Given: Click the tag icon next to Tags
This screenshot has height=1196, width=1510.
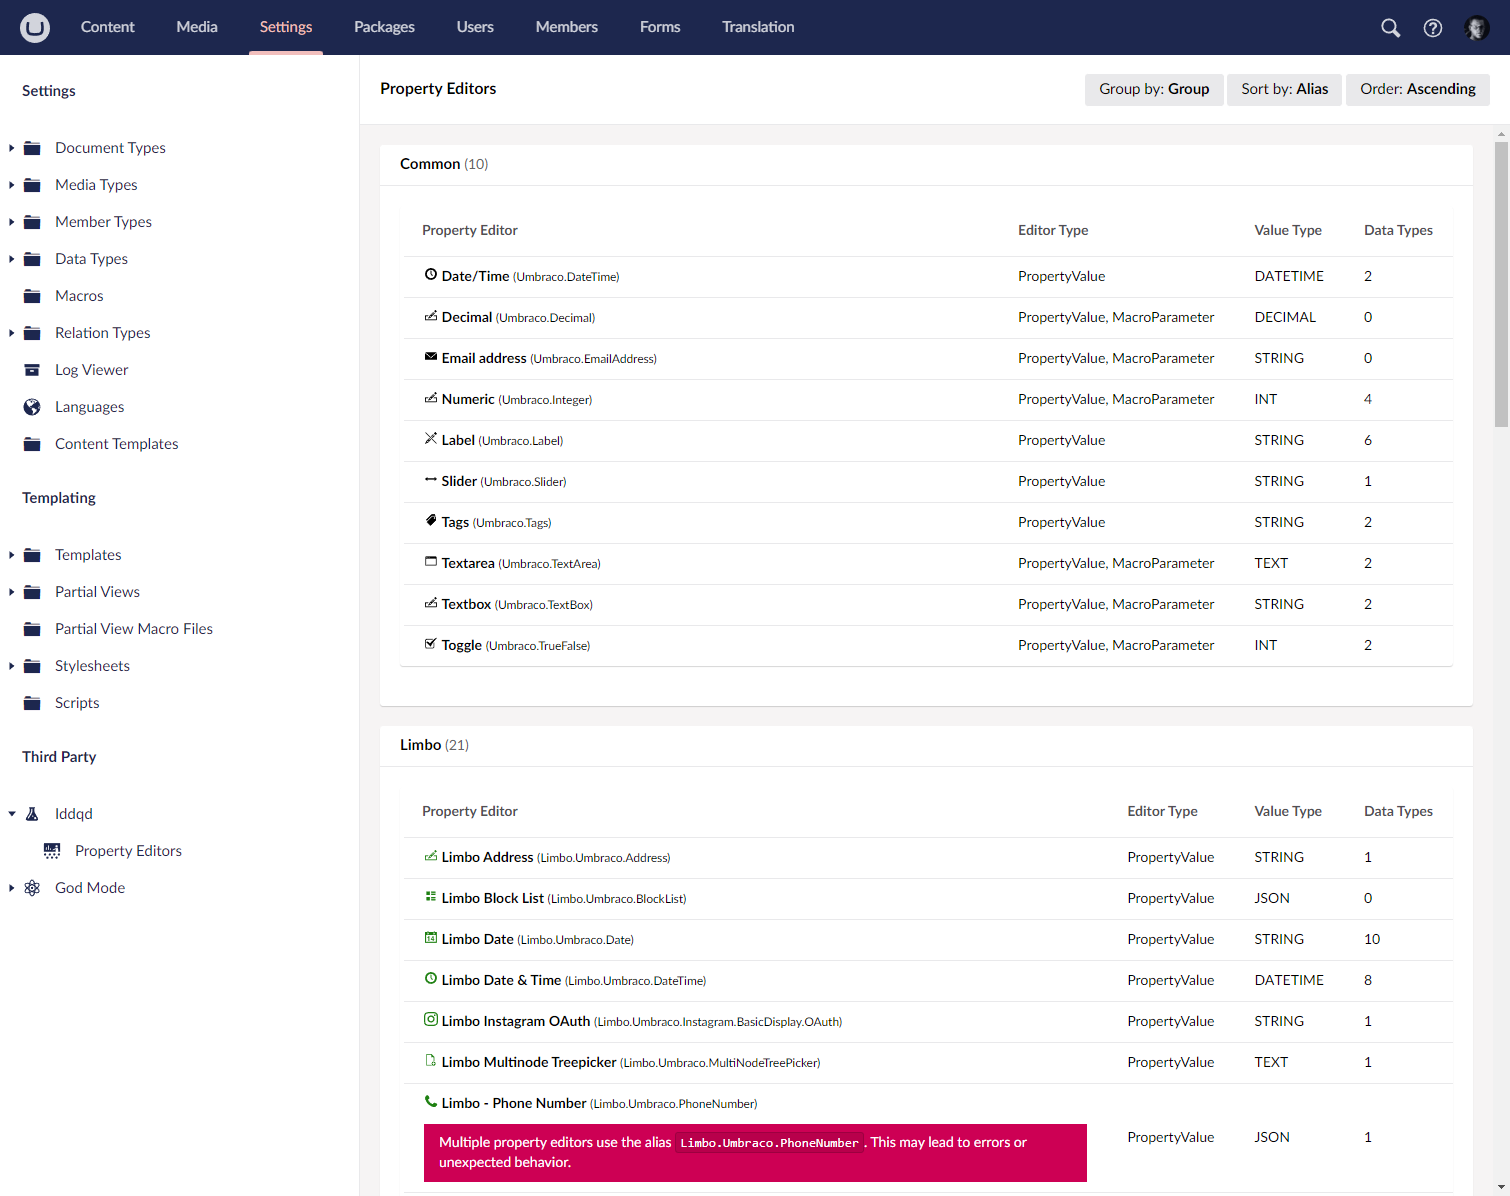Looking at the screenshot, I should pyautogui.click(x=430, y=520).
